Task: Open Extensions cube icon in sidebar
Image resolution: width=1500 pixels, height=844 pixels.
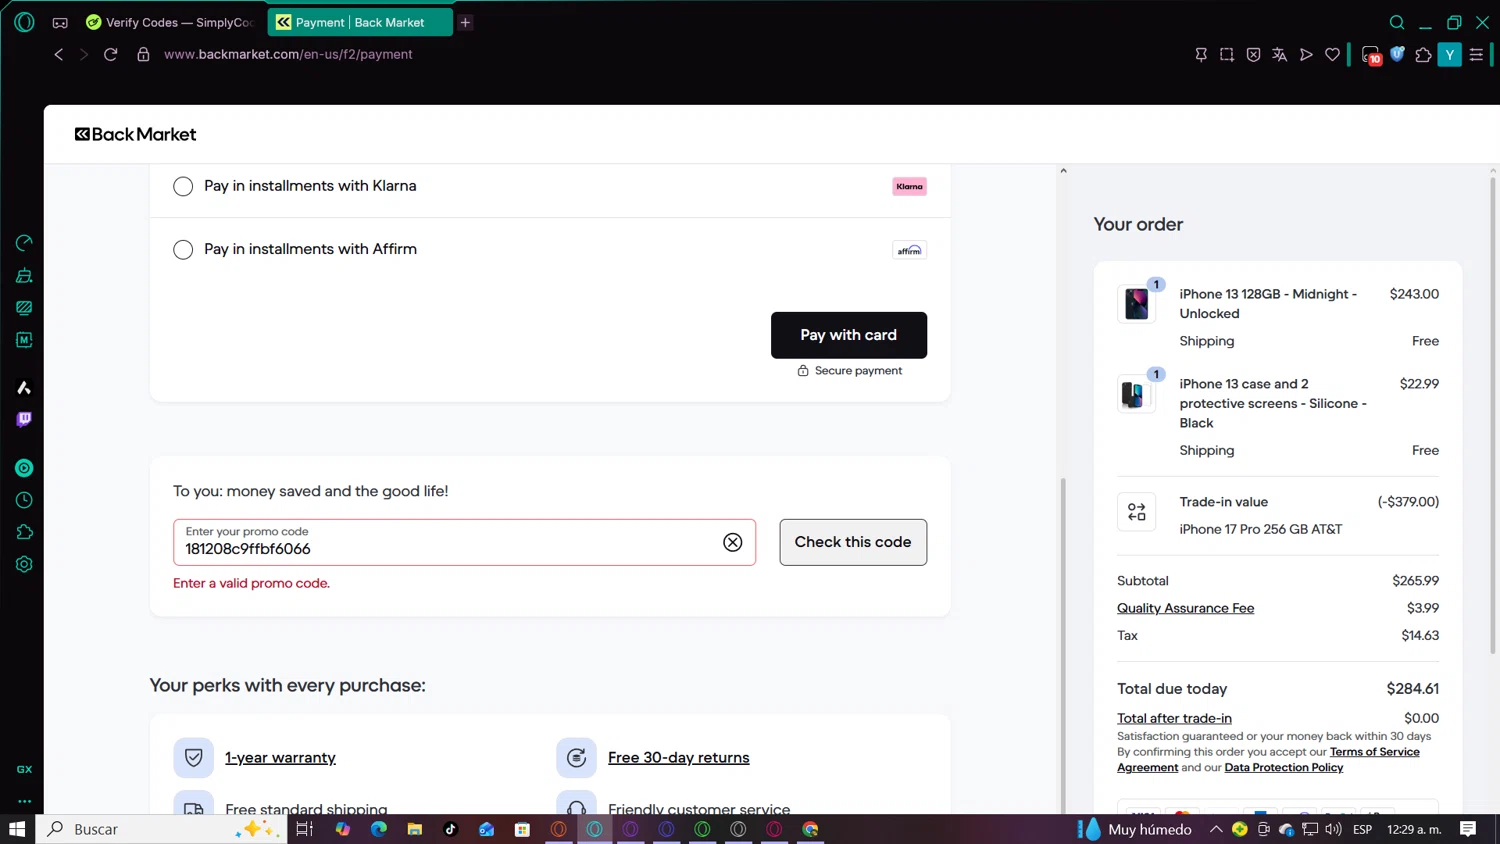Action: [x=24, y=532]
